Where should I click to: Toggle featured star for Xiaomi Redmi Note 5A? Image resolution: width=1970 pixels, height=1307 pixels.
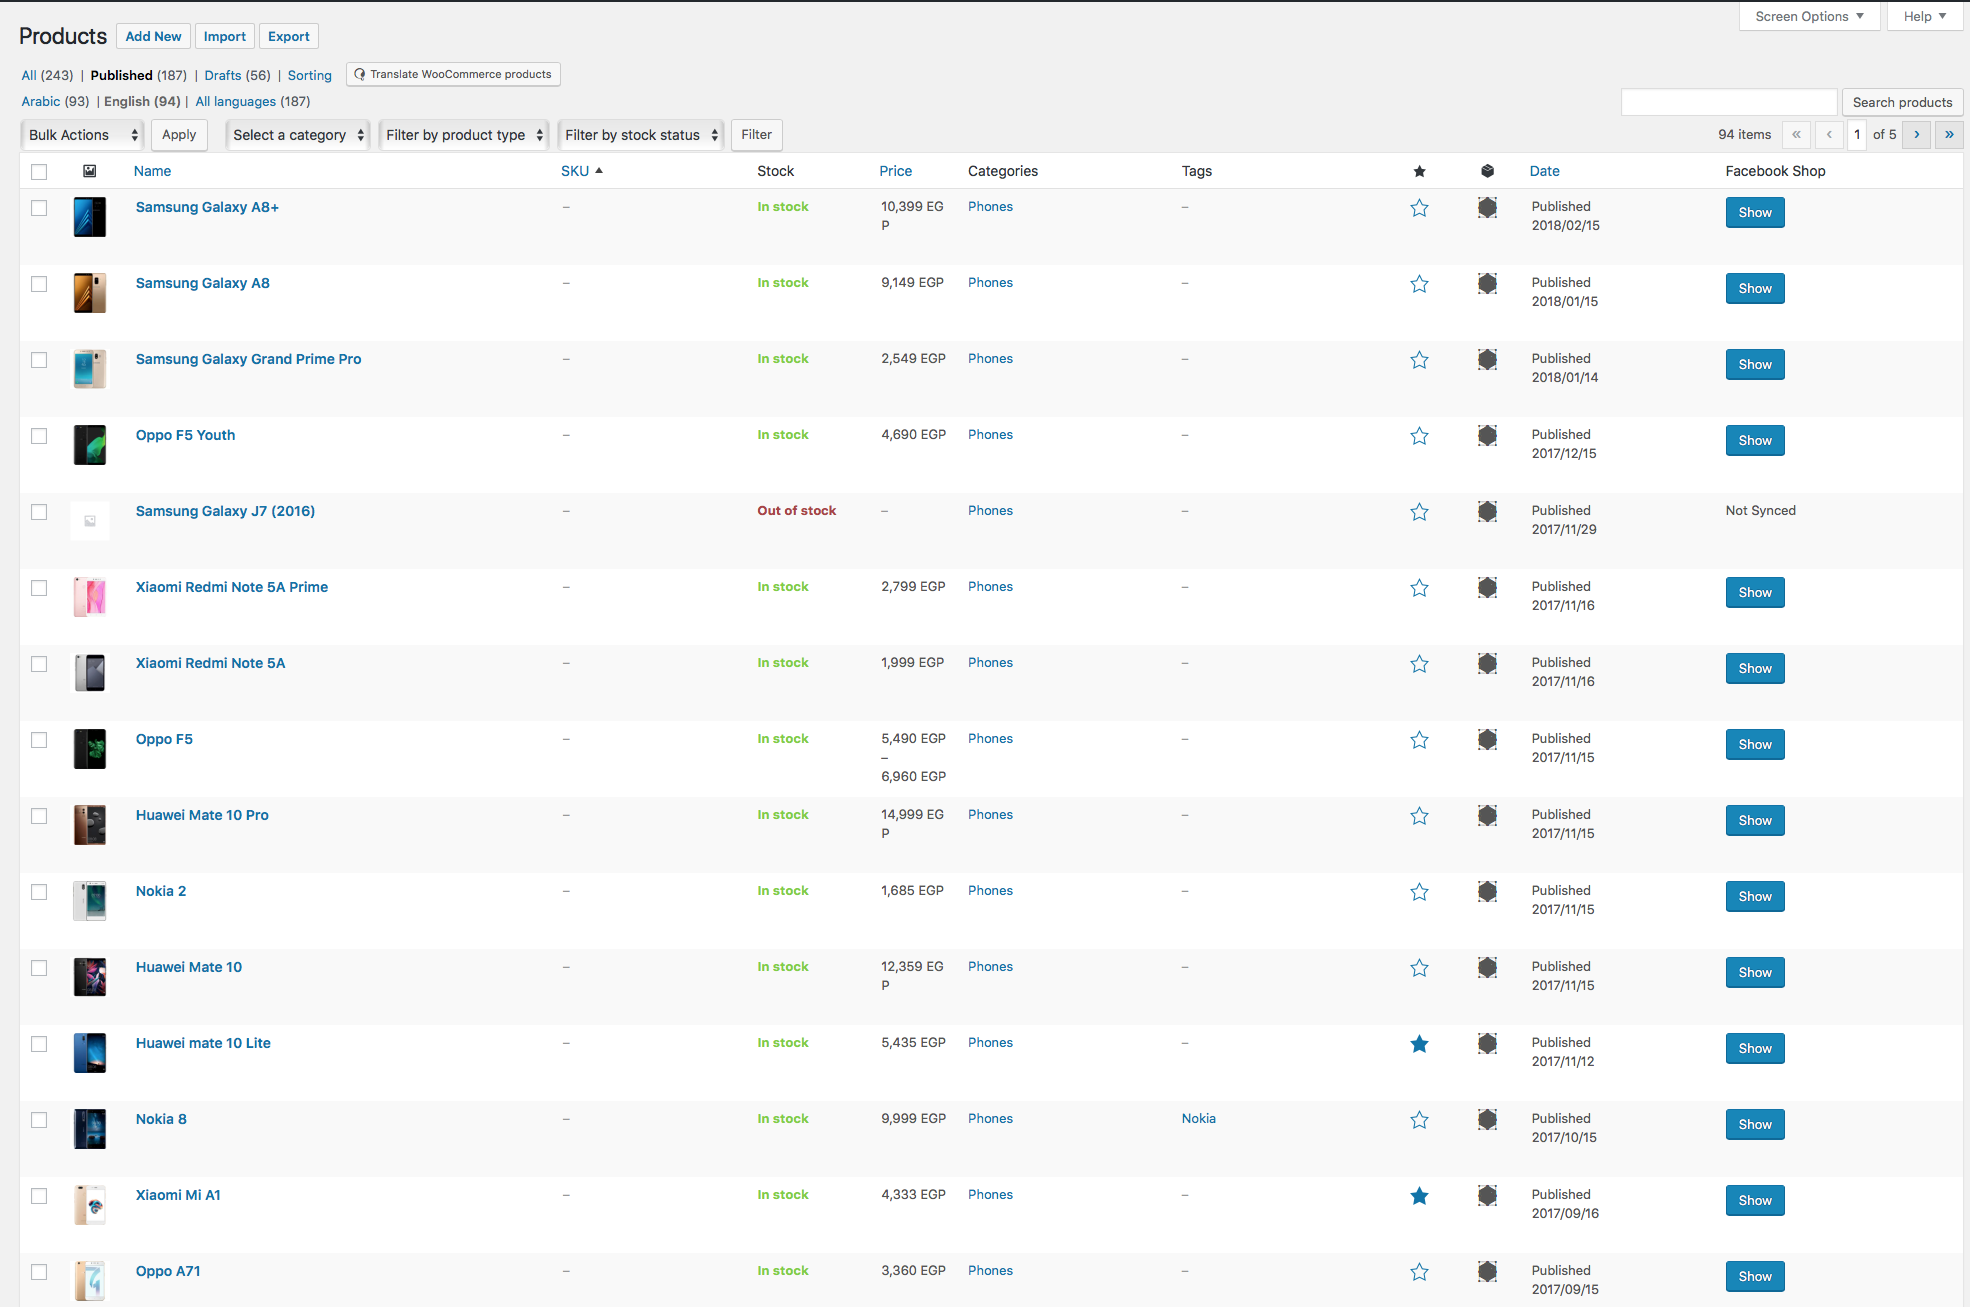pos(1419,664)
